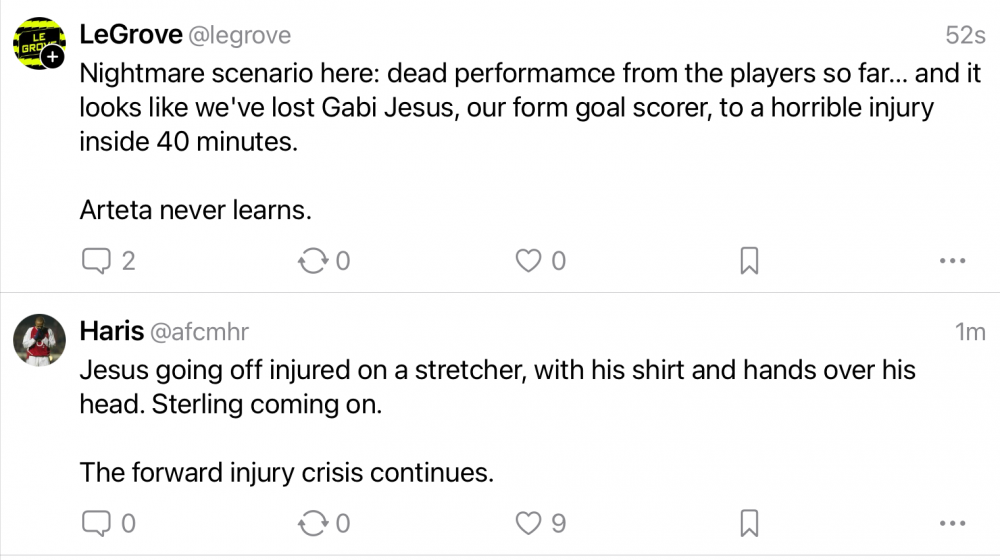Repost LeGrove's post about Gabi Jesus
Screen dimensions: 1000x560
pos(313,261)
